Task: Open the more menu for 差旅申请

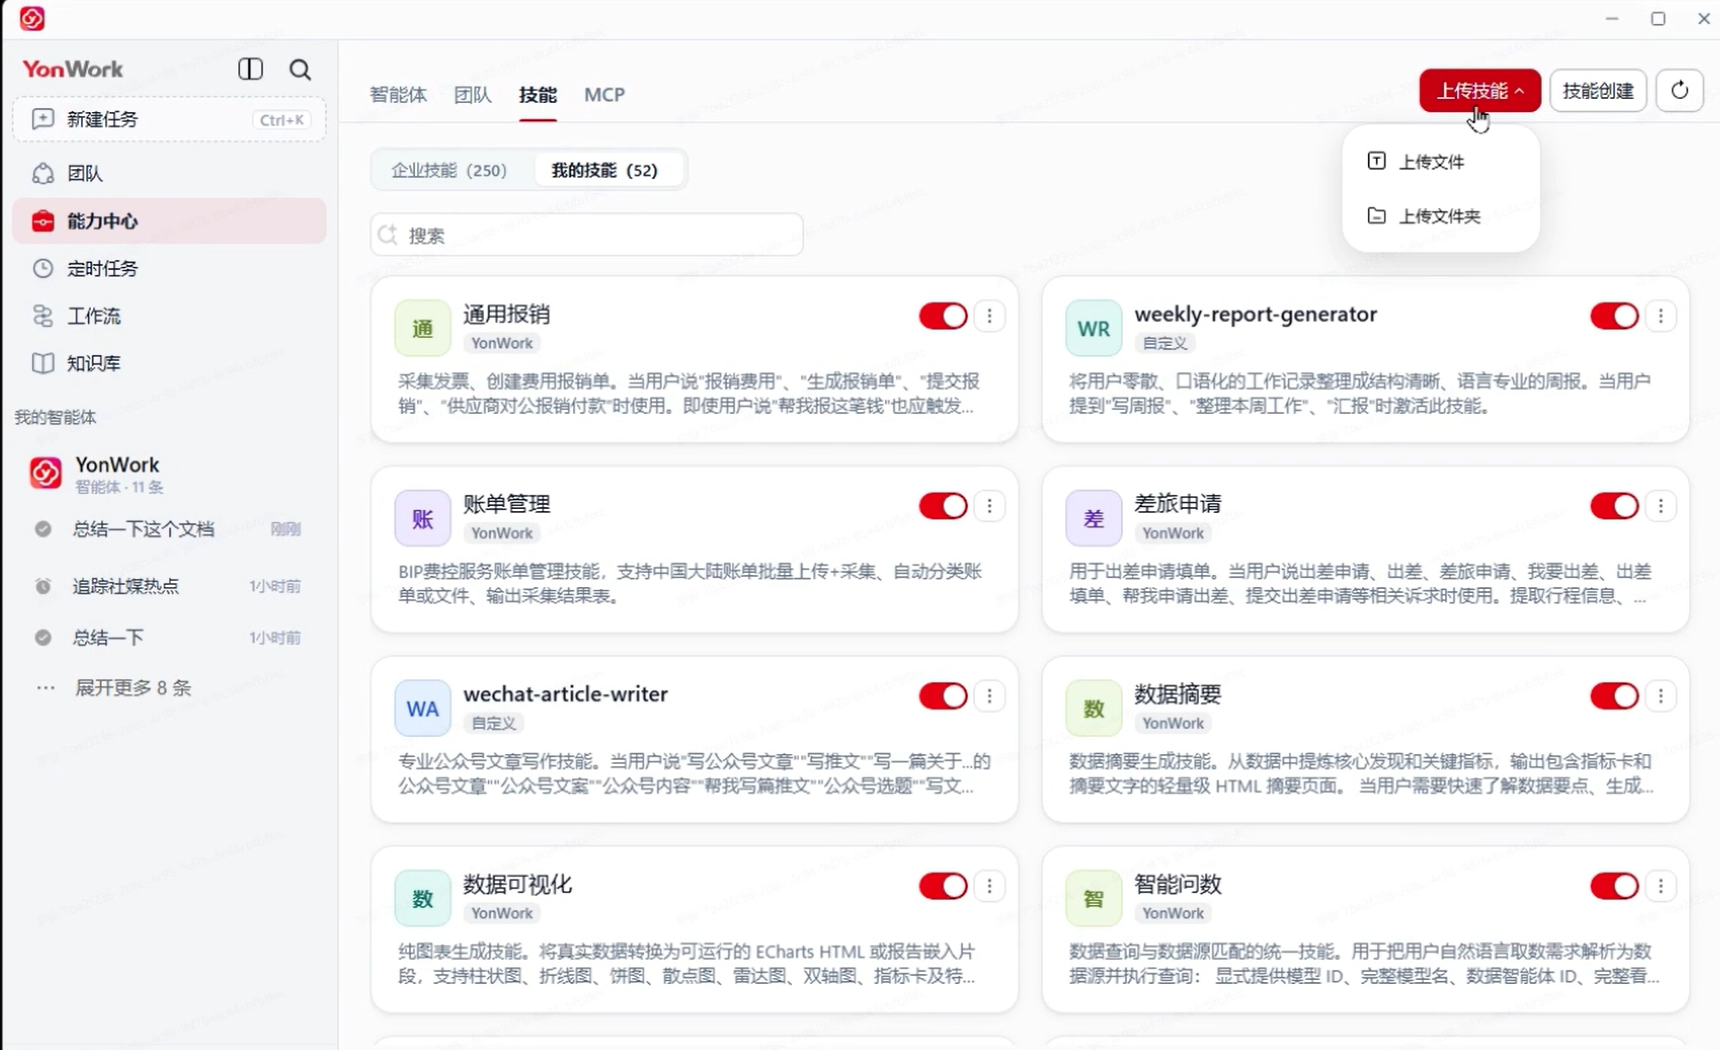Action: pos(1660,506)
